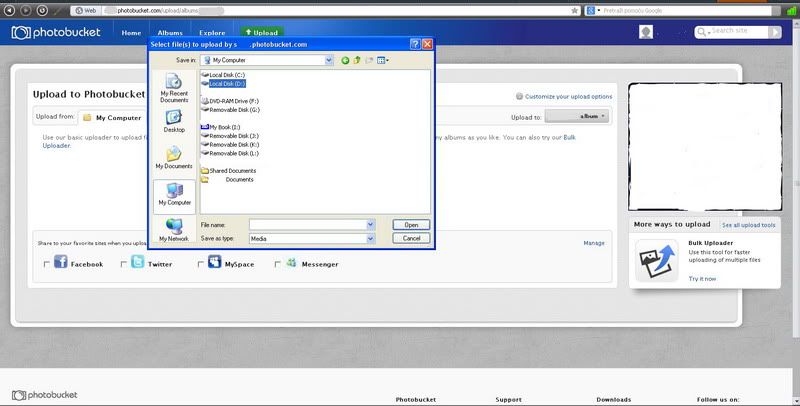Click the Facebook share icon
This screenshot has width=800, height=406.
click(61, 262)
